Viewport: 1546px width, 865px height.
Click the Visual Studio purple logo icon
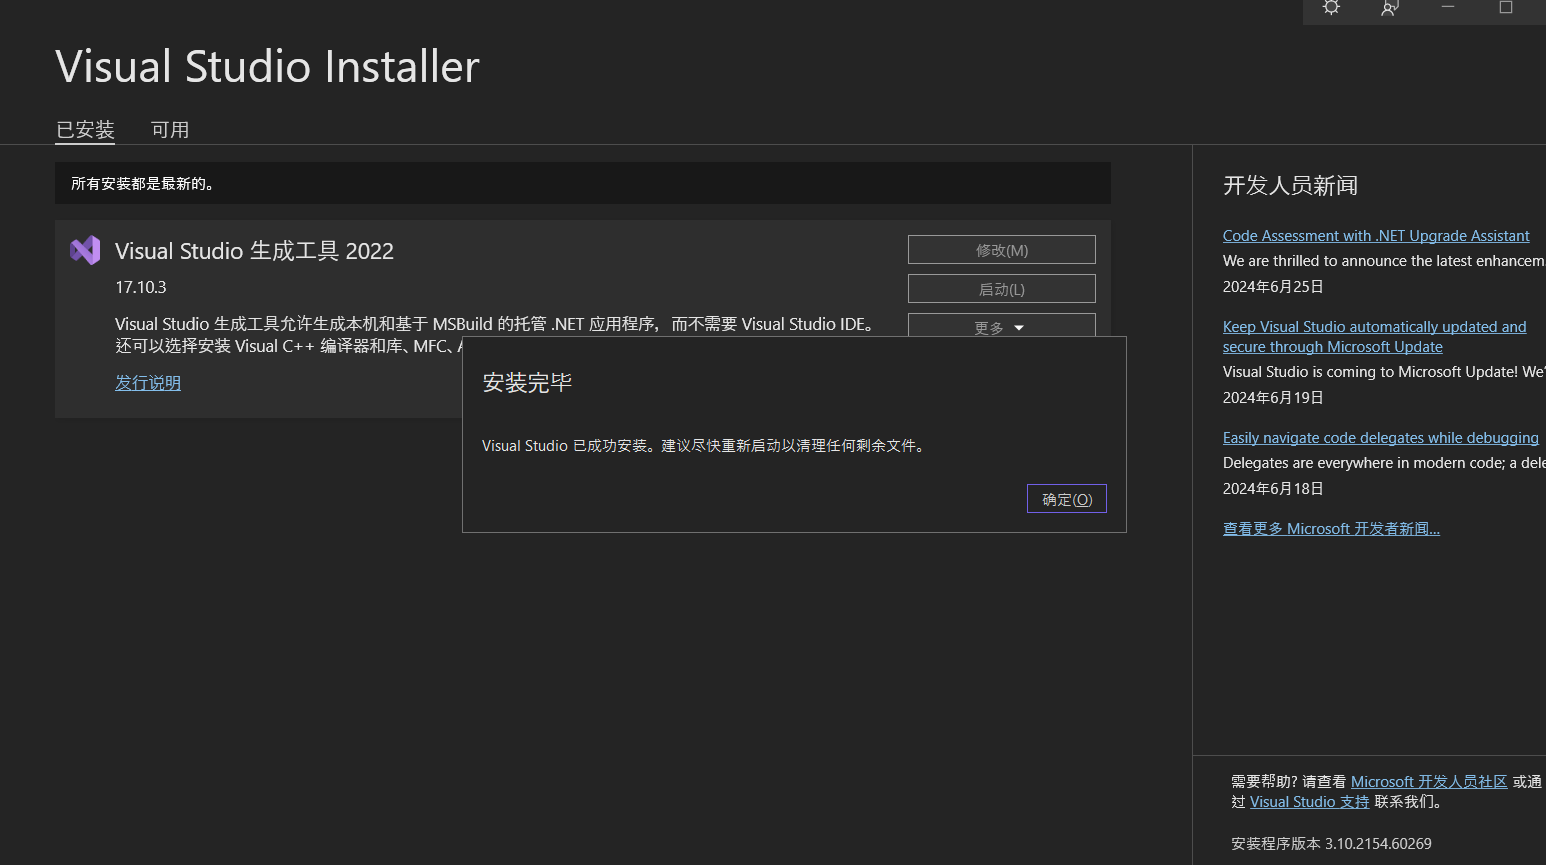(85, 250)
